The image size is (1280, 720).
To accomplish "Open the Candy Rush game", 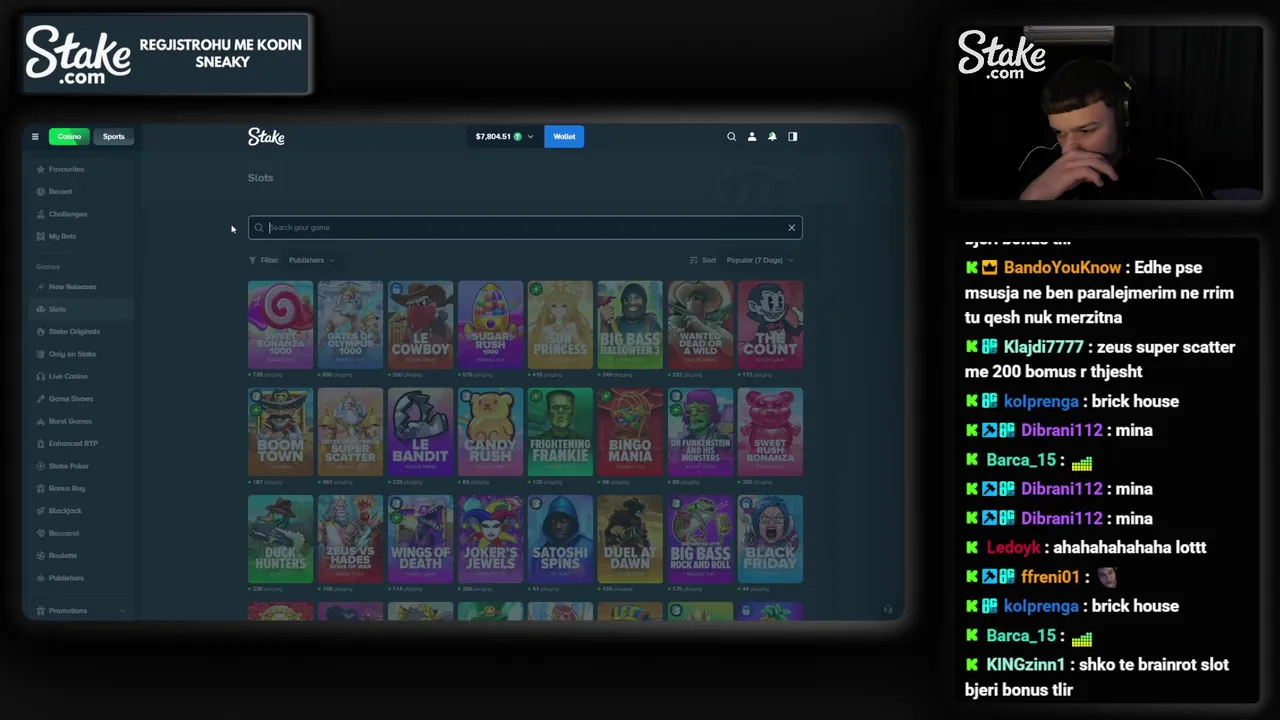I will click(x=490, y=432).
